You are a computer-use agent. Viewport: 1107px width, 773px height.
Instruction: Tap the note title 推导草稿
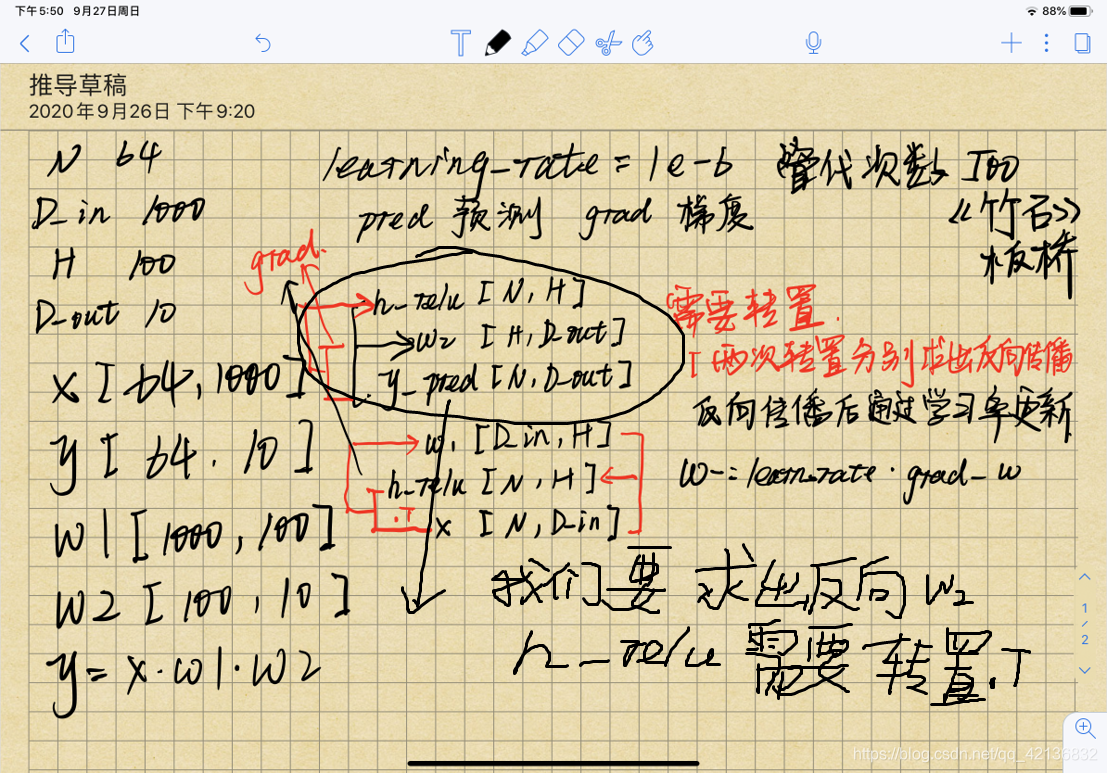point(78,85)
